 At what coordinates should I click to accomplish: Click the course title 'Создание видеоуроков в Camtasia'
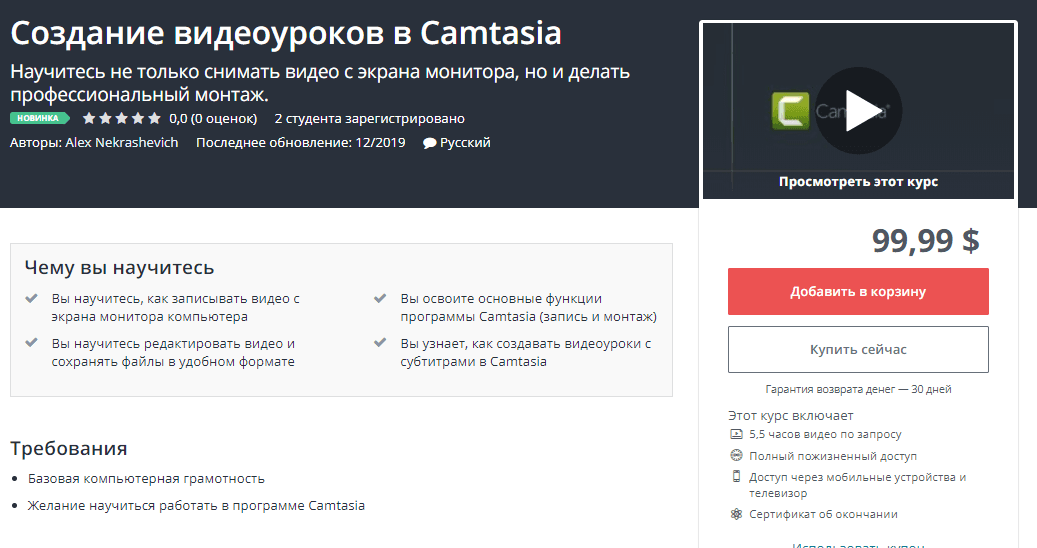pos(286,33)
